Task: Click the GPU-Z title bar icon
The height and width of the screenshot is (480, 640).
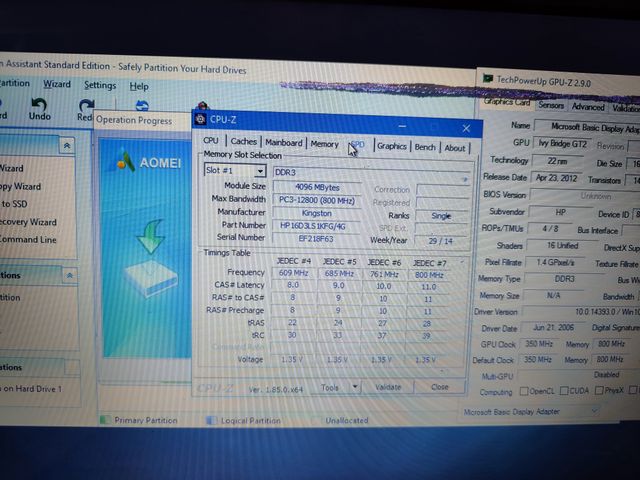Action: (487, 78)
